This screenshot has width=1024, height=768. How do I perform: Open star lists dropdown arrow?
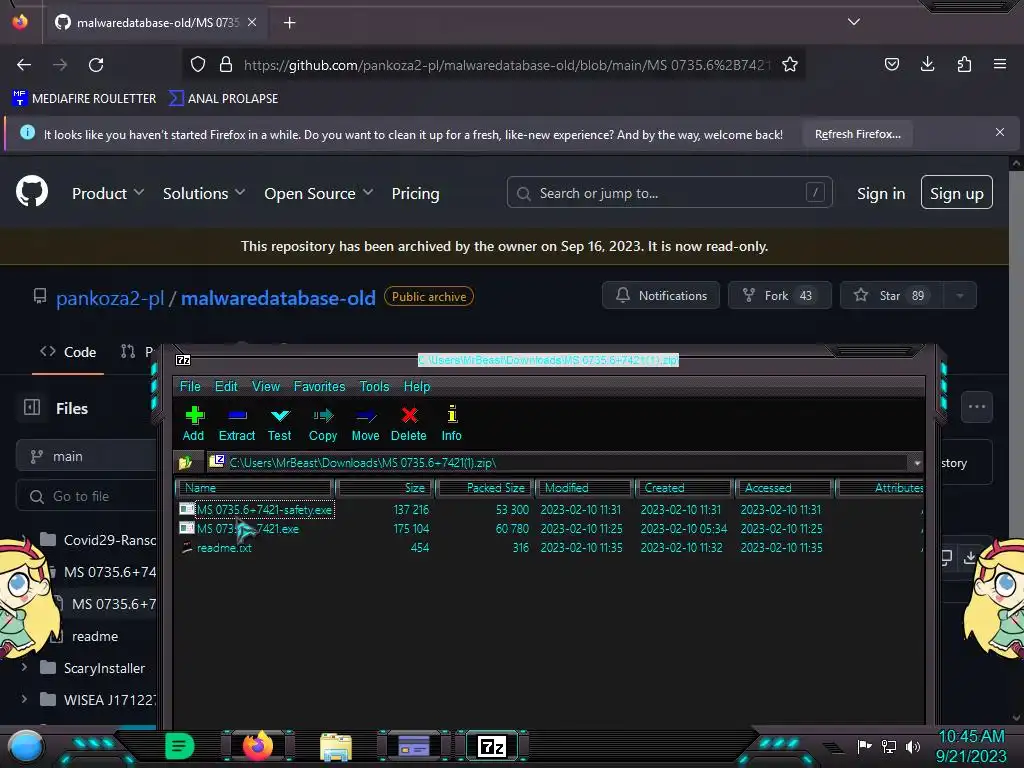(960, 296)
